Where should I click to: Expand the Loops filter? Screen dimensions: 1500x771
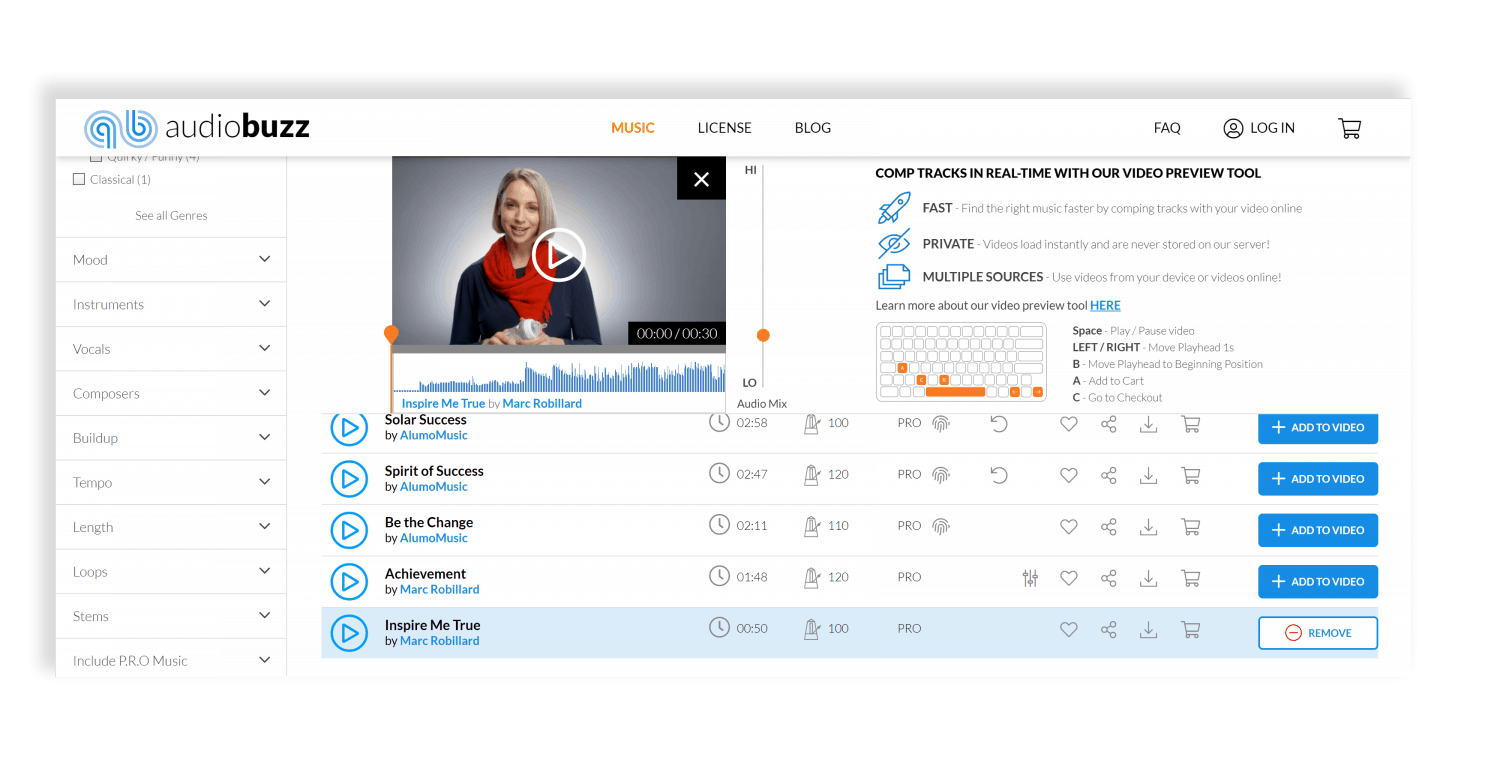click(171, 572)
